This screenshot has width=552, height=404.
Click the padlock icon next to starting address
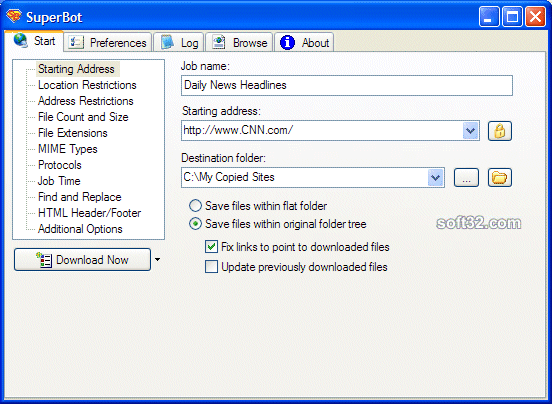pos(500,131)
